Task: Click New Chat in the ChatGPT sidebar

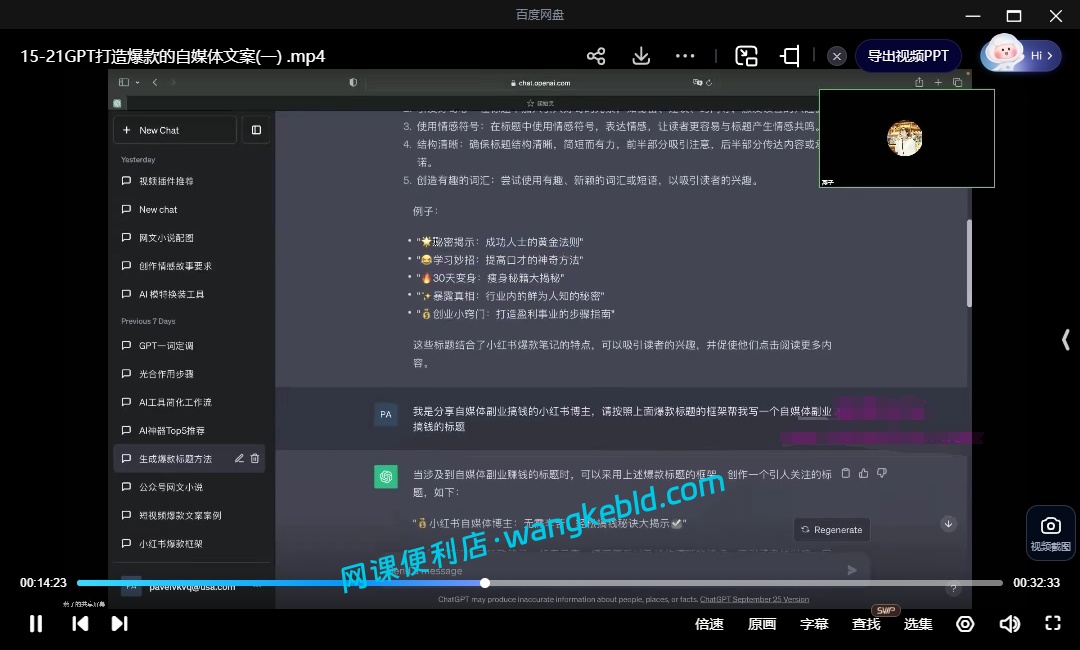Action: tap(175, 130)
